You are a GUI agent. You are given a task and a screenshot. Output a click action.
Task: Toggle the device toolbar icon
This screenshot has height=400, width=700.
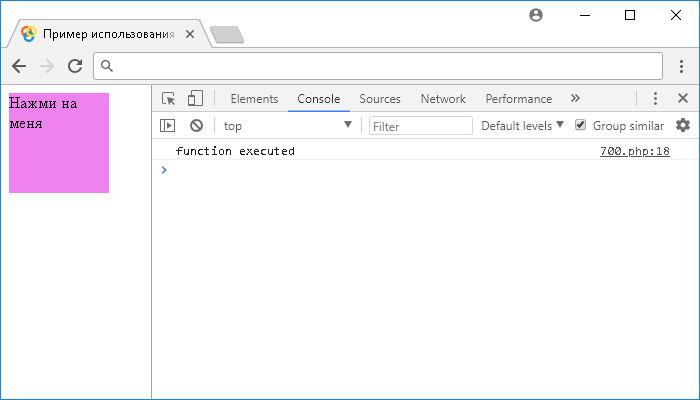click(195, 99)
